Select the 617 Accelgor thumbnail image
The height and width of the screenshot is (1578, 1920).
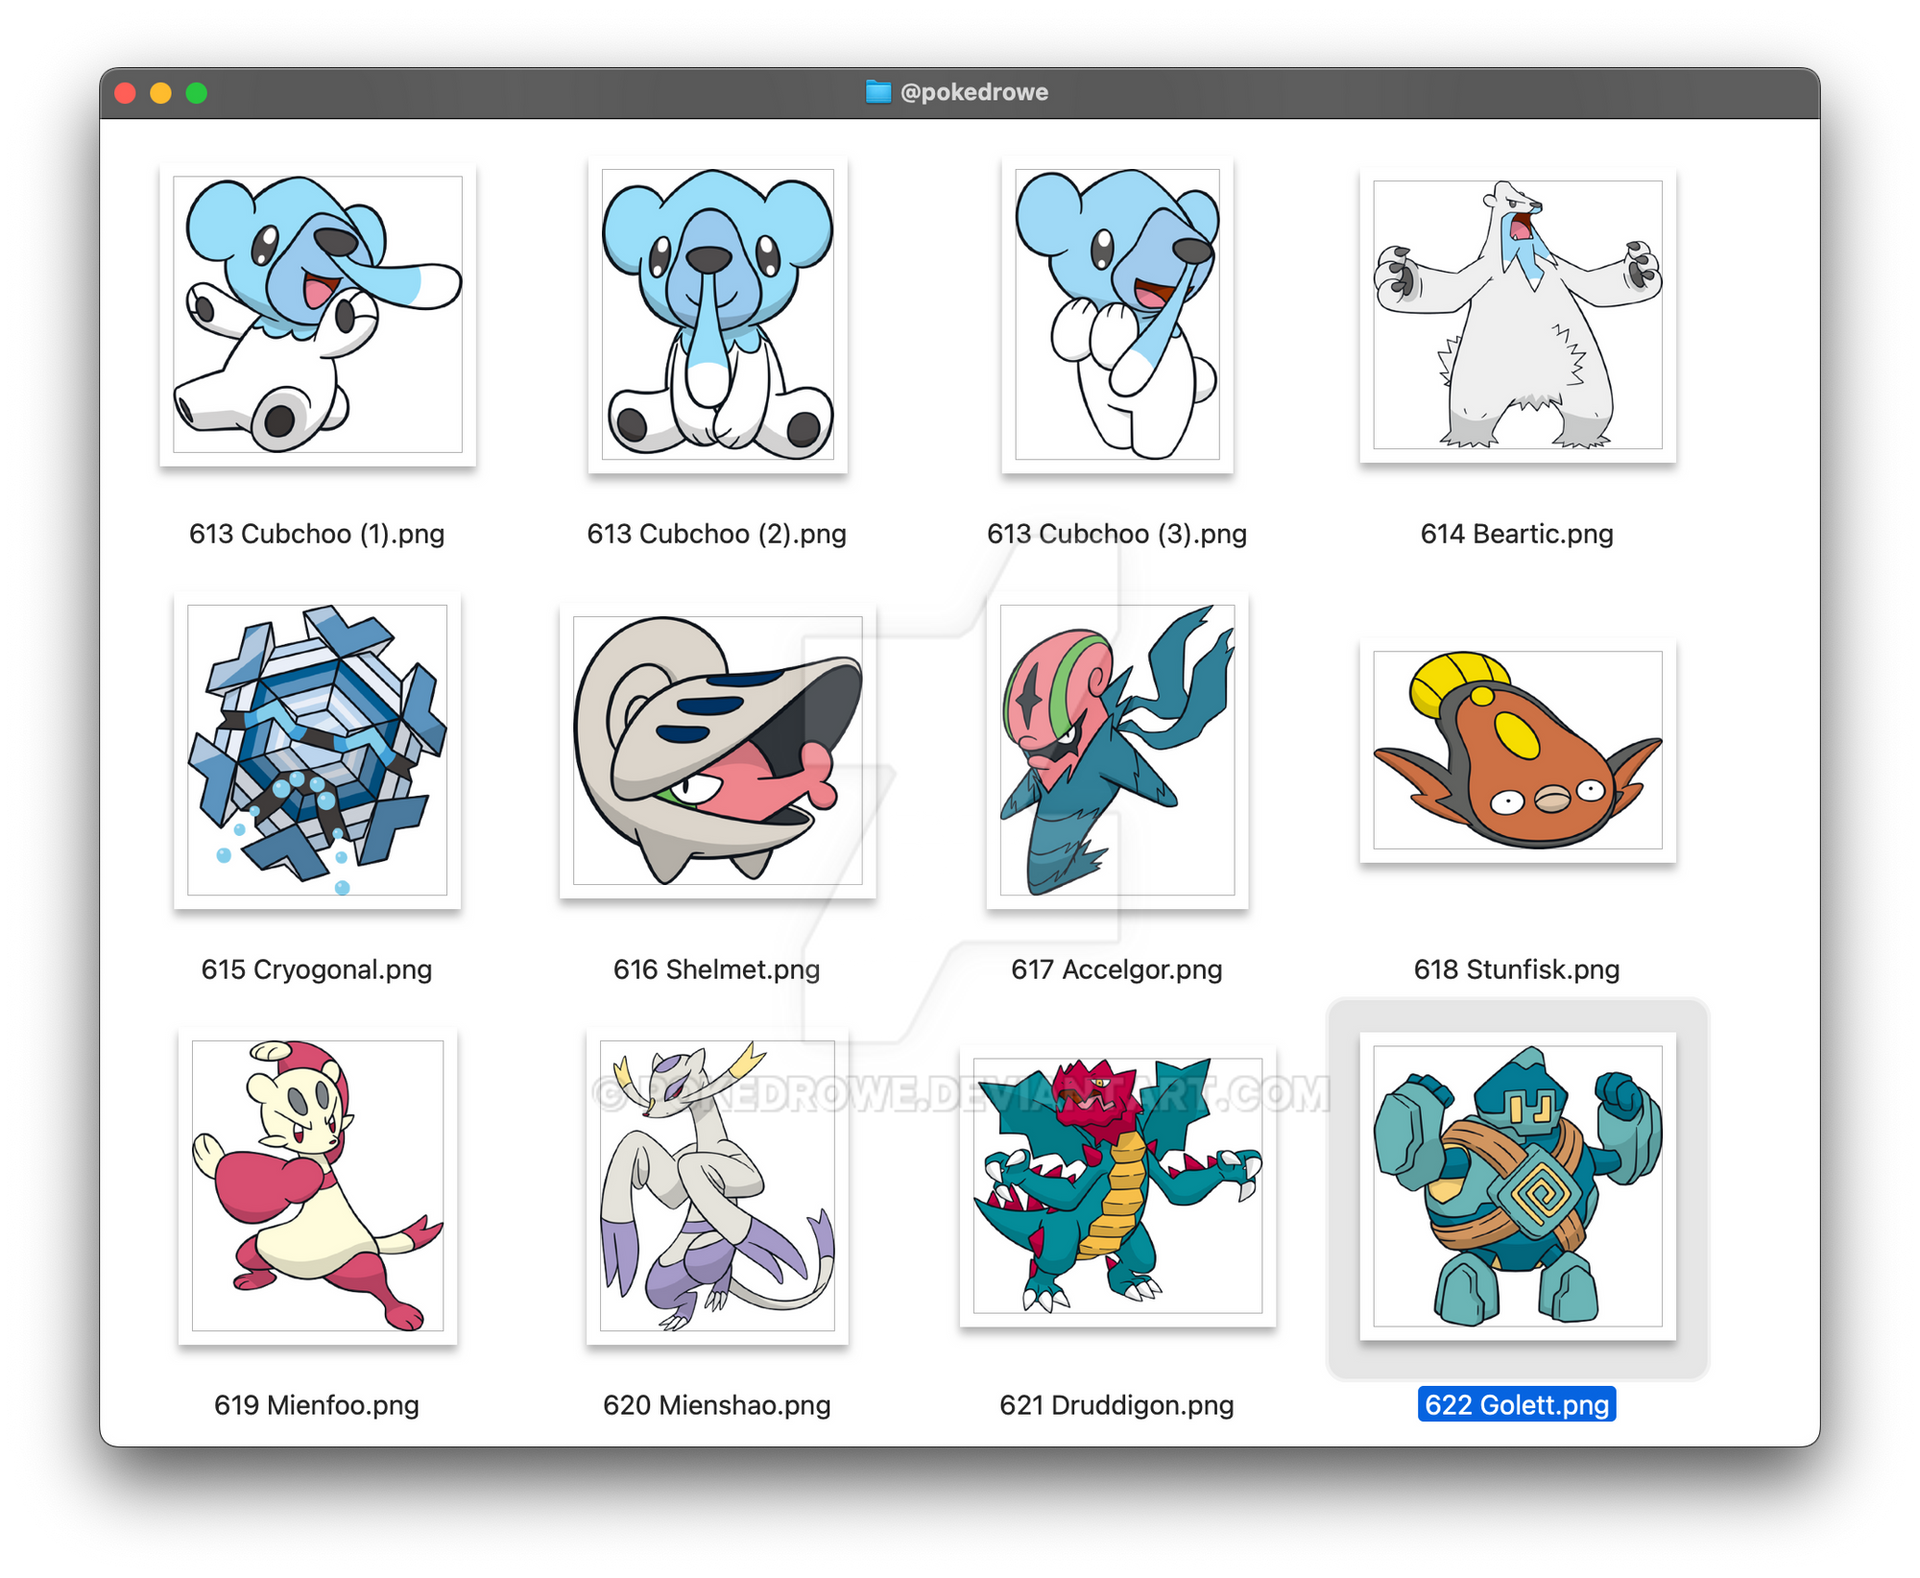coord(1117,750)
